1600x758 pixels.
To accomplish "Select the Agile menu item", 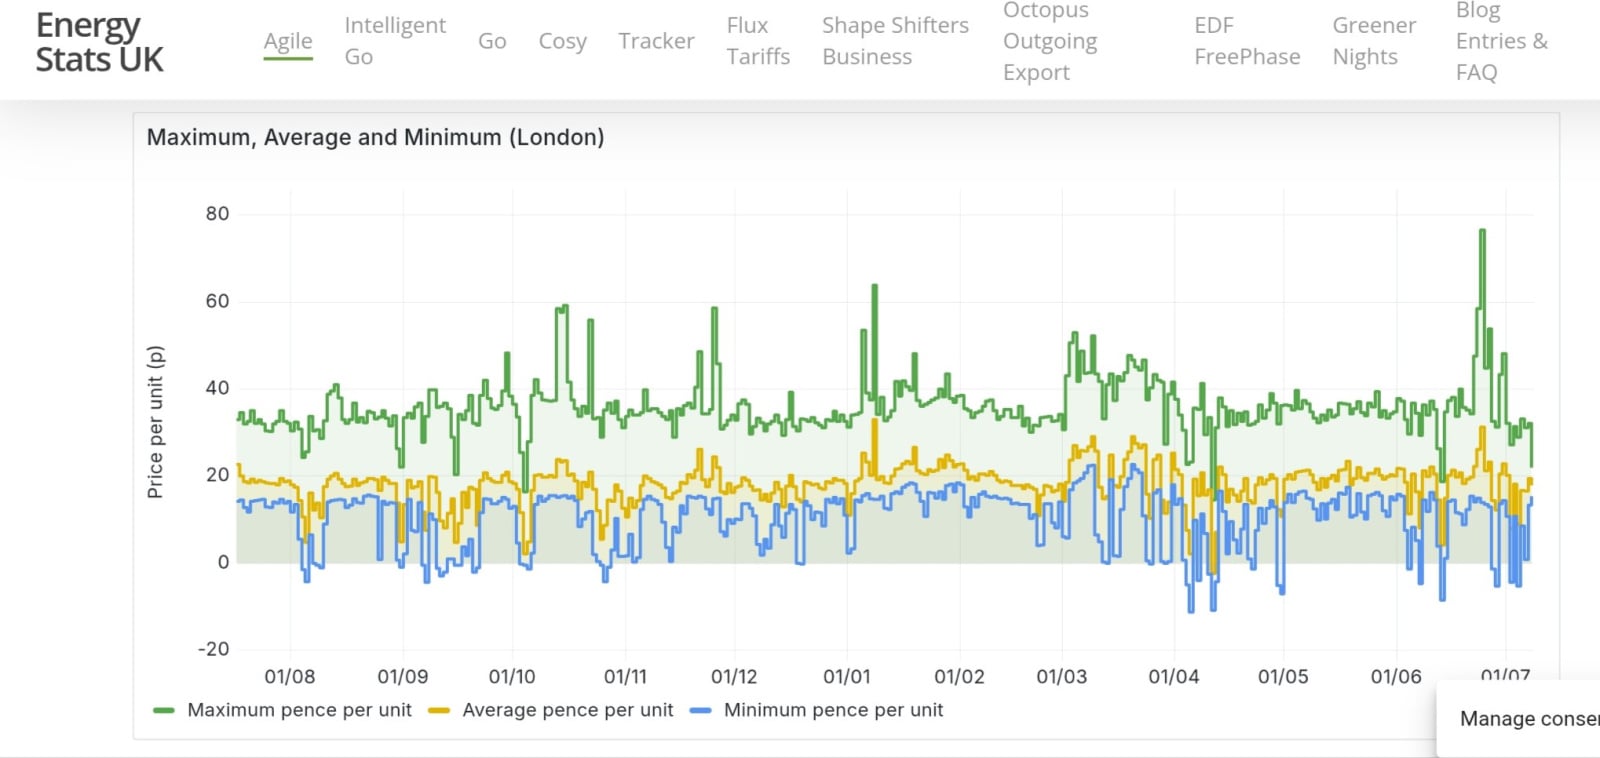I will (x=288, y=41).
